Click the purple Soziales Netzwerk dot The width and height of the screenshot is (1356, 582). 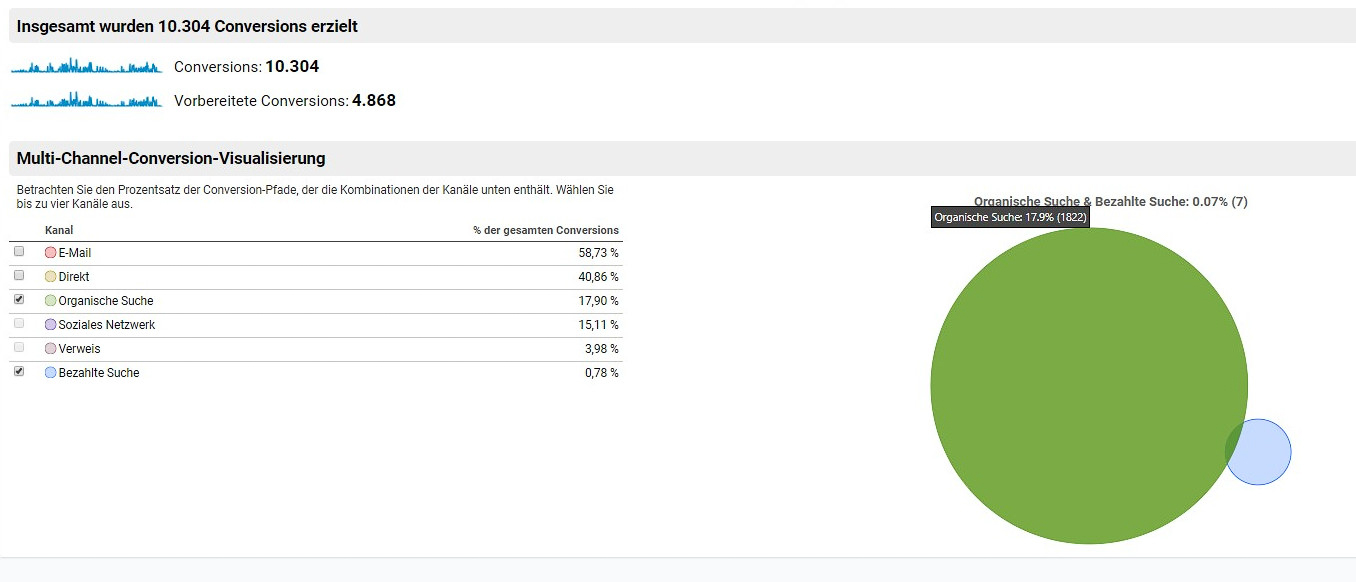(51, 325)
